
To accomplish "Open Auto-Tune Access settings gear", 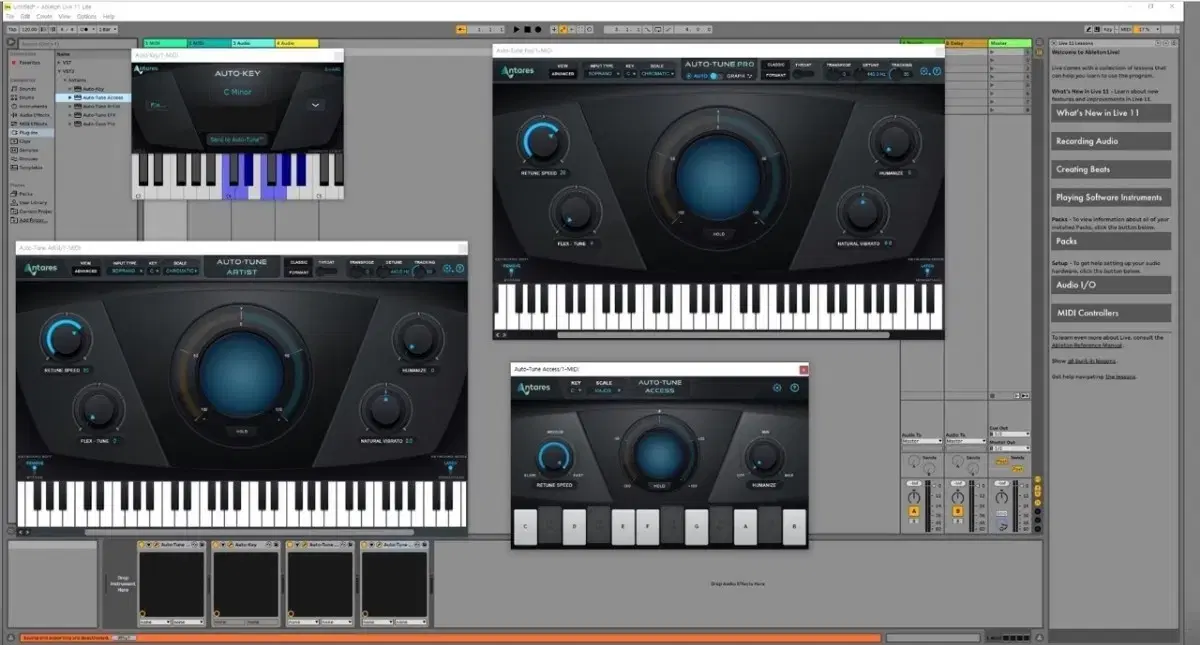I will click(x=776, y=388).
